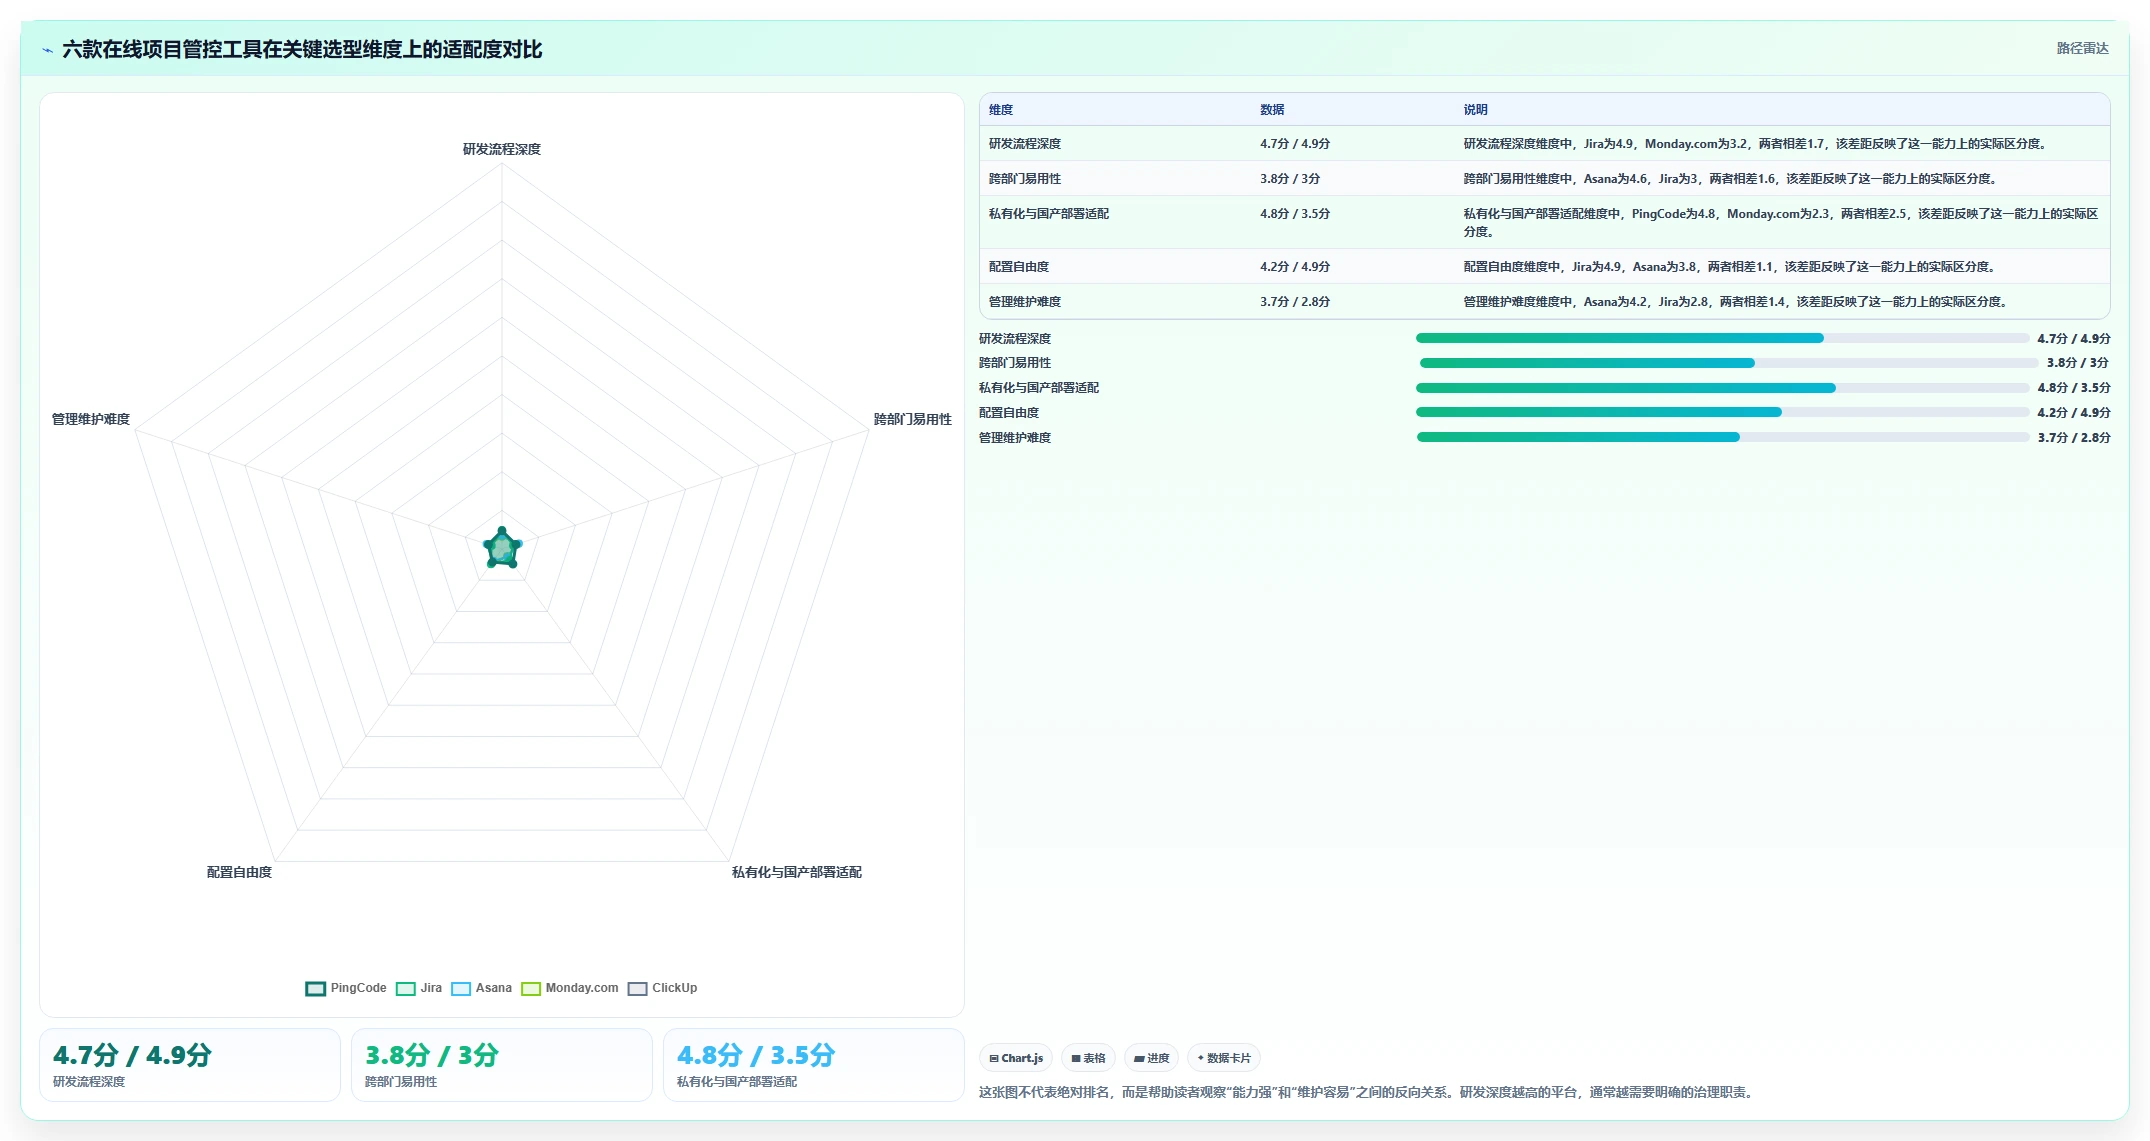Click table cell 4.7分 / 4.9分
This screenshot has height=1141, width=2150.
pyautogui.click(x=1294, y=144)
